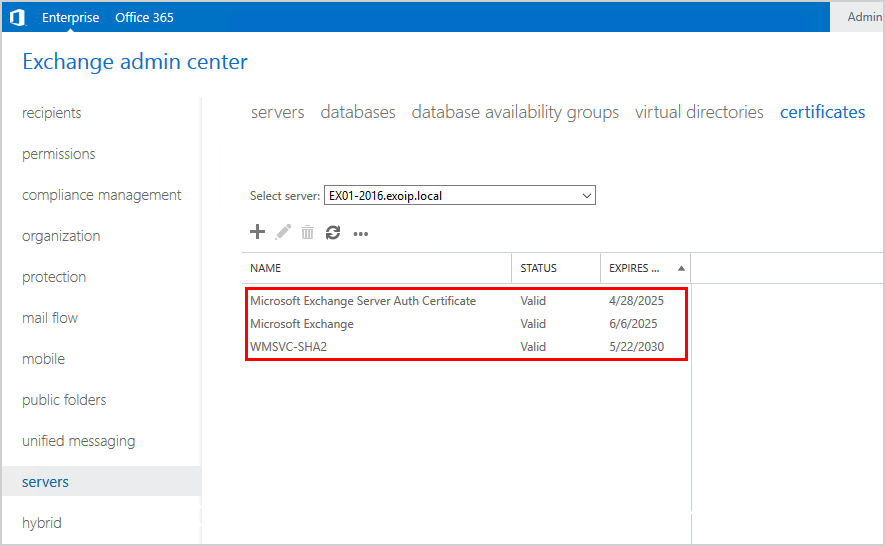This screenshot has height=546, width=885.
Task: Open organization section
Action: (x=61, y=236)
